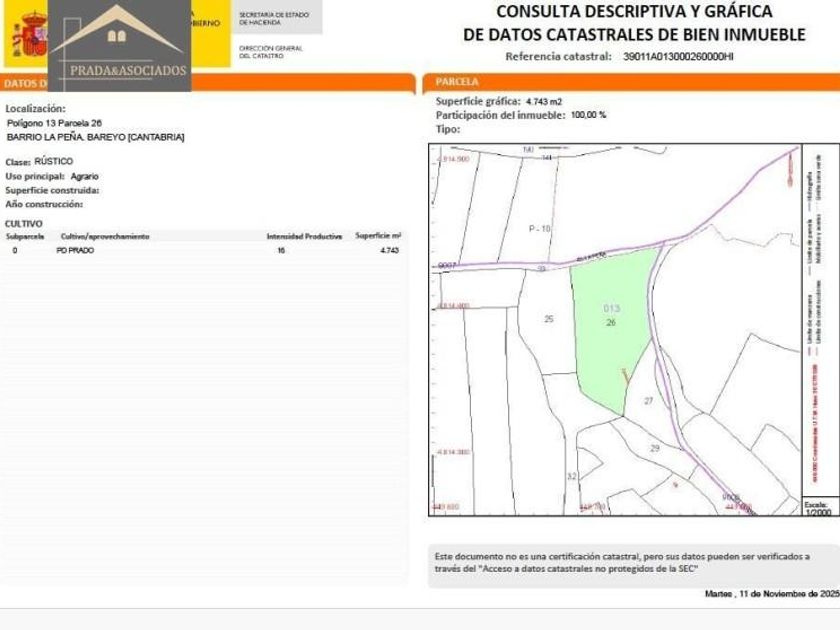Click the Spanish coat of arms emblem

(28, 35)
